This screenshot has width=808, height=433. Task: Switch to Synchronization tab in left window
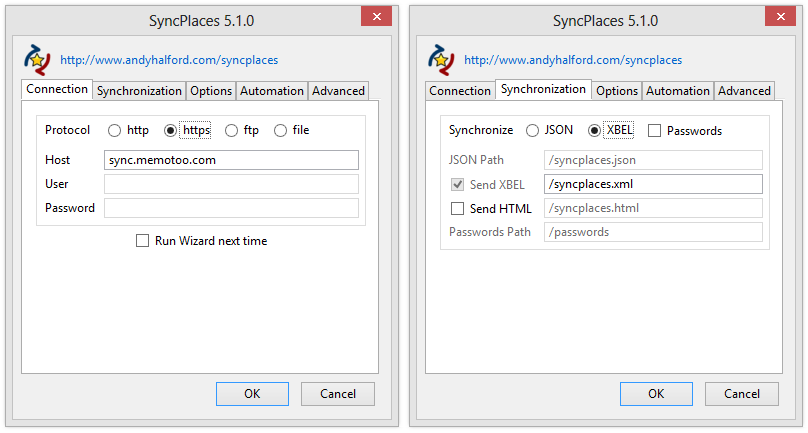click(x=139, y=91)
